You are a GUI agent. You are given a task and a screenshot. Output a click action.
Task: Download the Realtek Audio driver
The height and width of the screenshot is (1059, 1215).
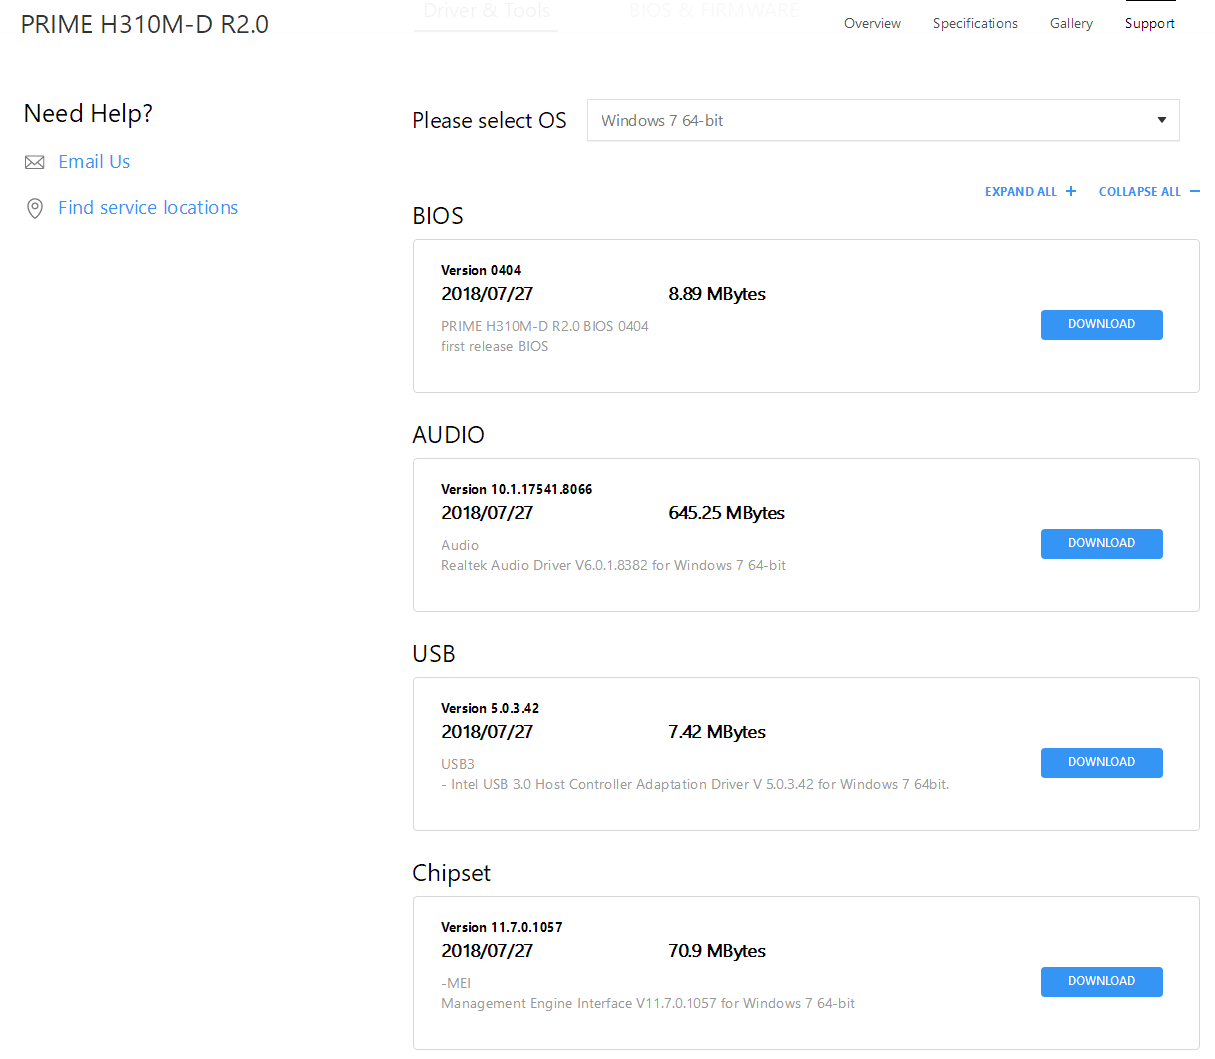click(1101, 543)
